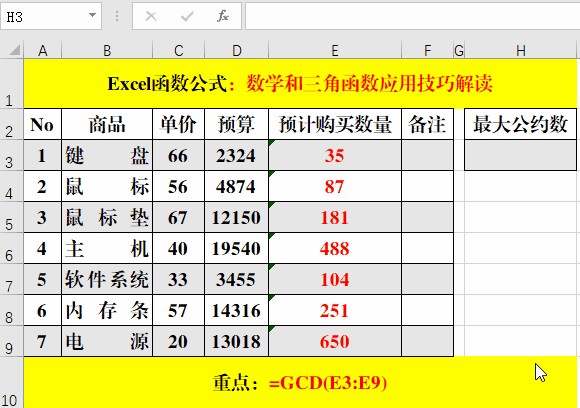Select column H header
Screen dimensions: 580x408
[x=520, y=50]
